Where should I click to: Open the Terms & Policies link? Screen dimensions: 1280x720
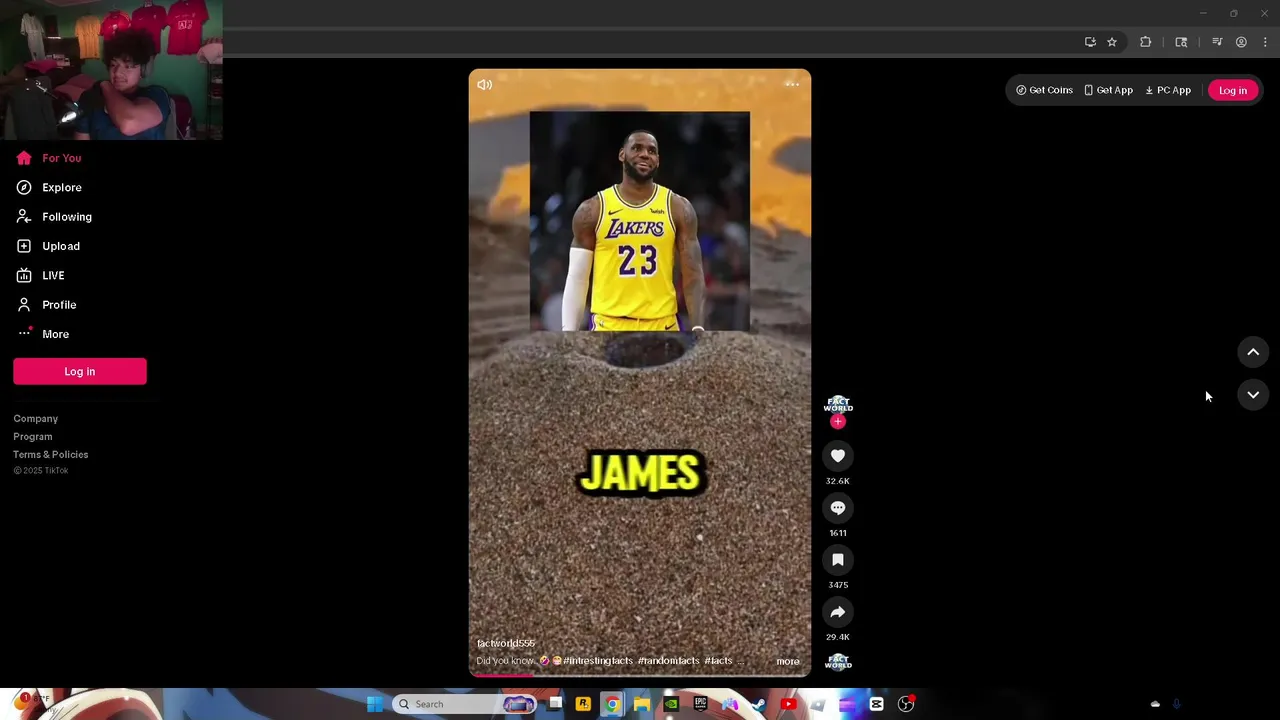(x=51, y=455)
